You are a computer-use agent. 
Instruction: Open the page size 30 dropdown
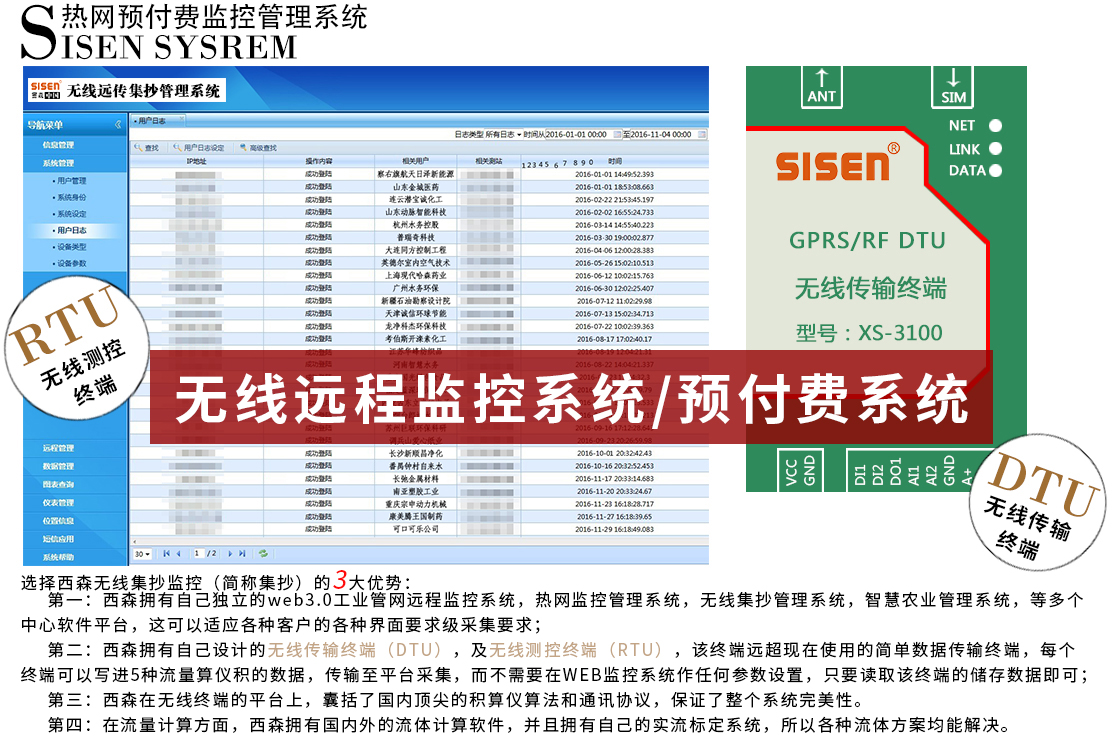(x=142, y=553)
